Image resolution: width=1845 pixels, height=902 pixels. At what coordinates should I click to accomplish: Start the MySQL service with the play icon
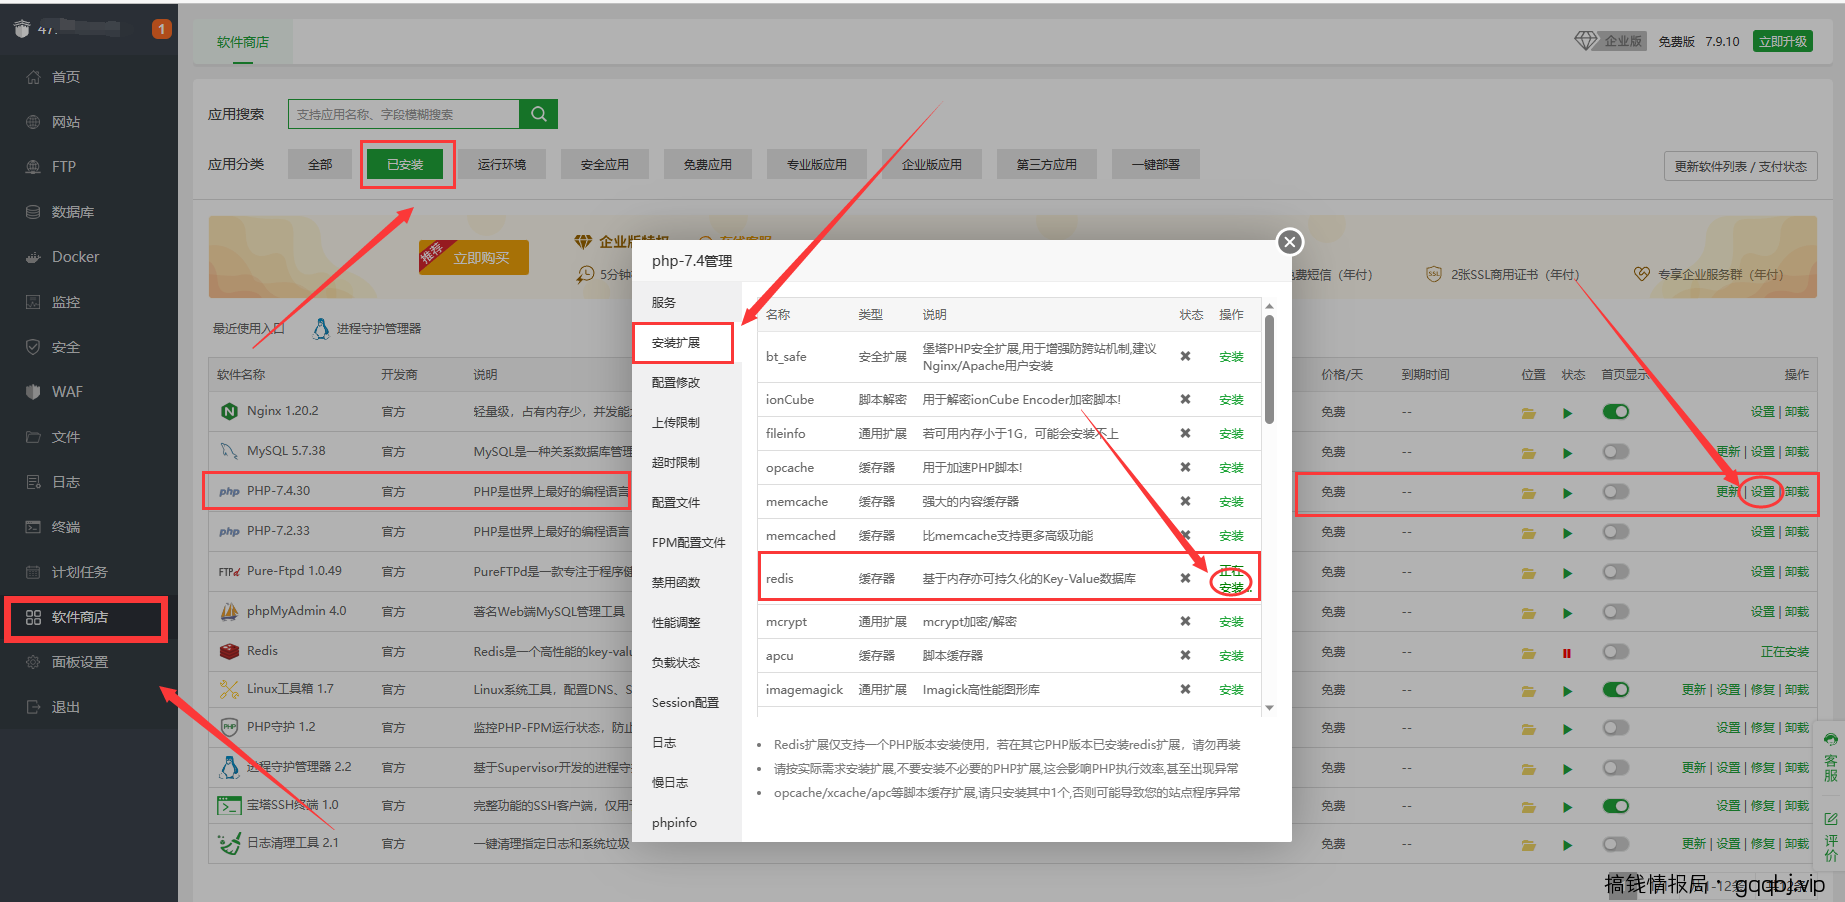click(1567, 451)
